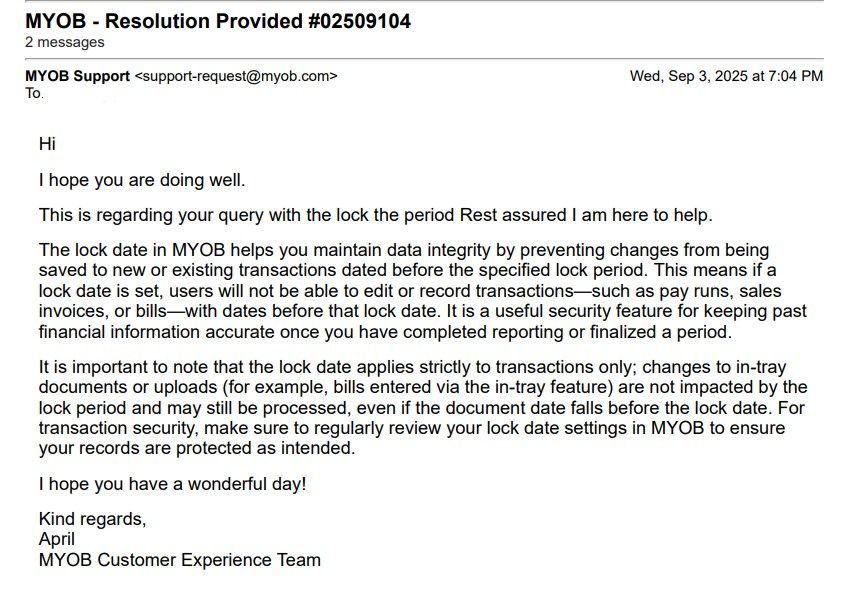862x600 pixels.
Task: Click the "To" recipient label
Action: coord(34,93)
